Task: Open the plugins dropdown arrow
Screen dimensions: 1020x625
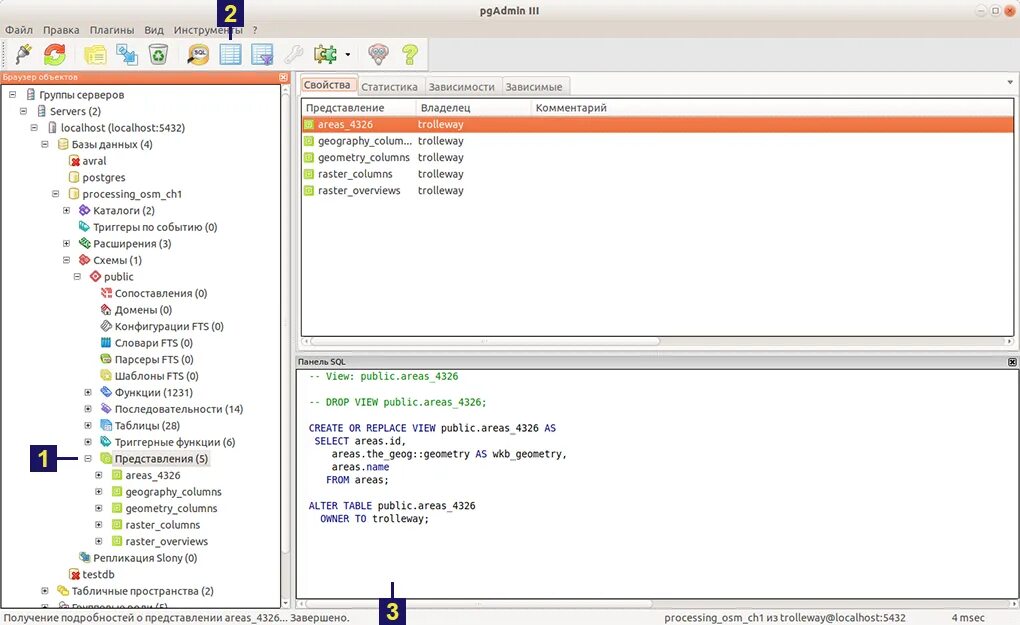Action: (x=347, y=55)
